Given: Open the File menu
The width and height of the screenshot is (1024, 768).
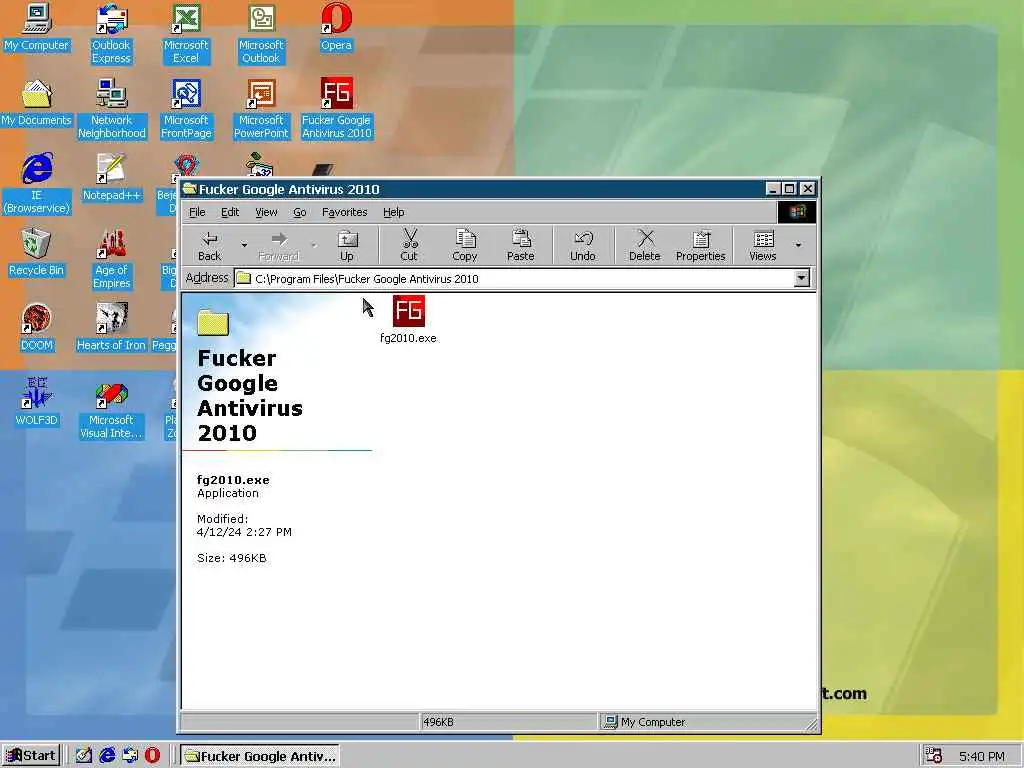Looking at the screenshot, I should point(197,212).
